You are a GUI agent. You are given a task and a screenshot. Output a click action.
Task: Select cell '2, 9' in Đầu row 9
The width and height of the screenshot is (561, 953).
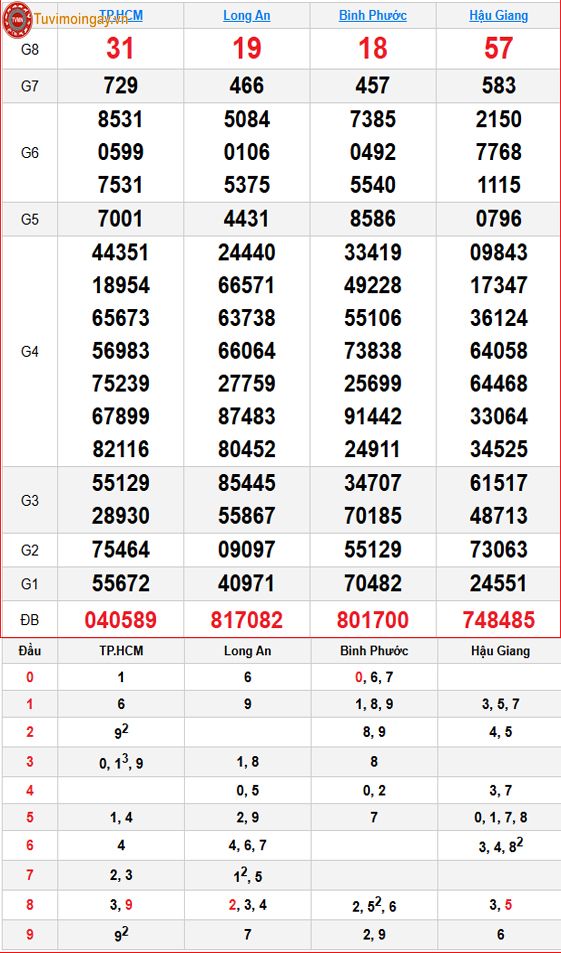coord(374,934)
